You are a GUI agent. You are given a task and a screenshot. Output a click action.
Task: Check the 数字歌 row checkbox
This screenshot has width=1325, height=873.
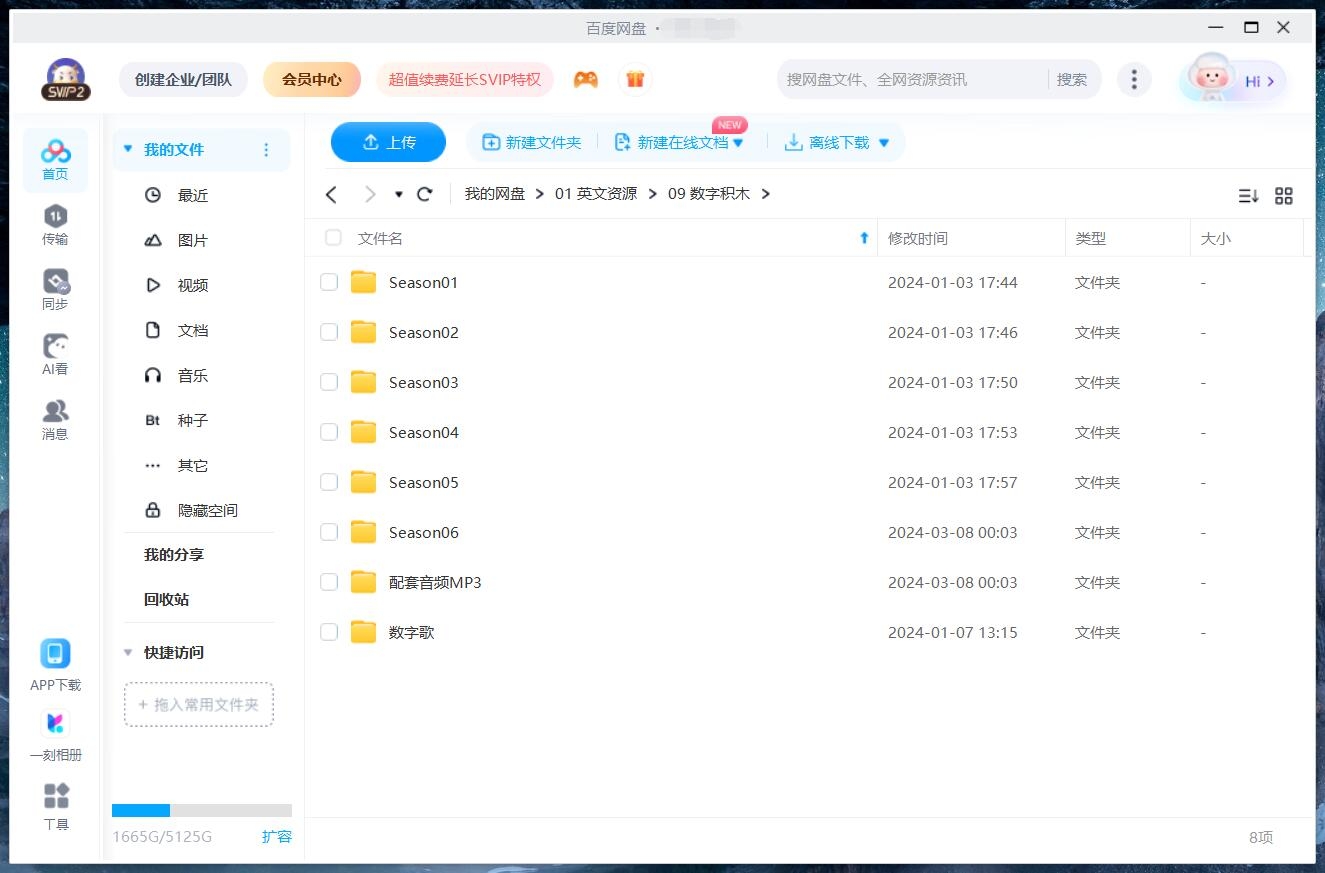329,632
